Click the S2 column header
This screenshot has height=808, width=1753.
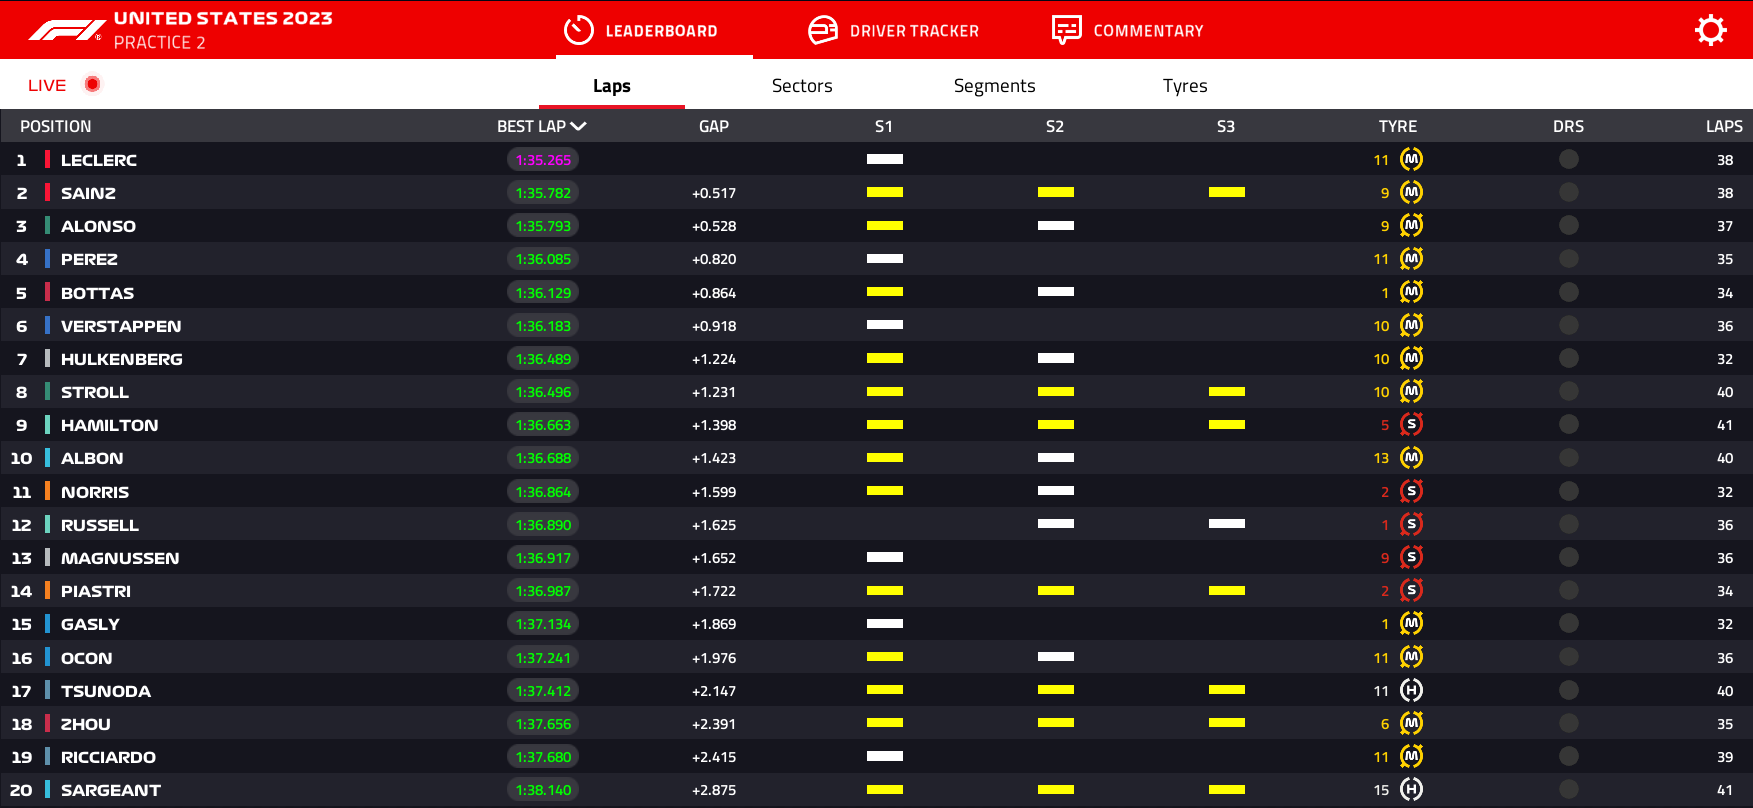click(1055, 126)
